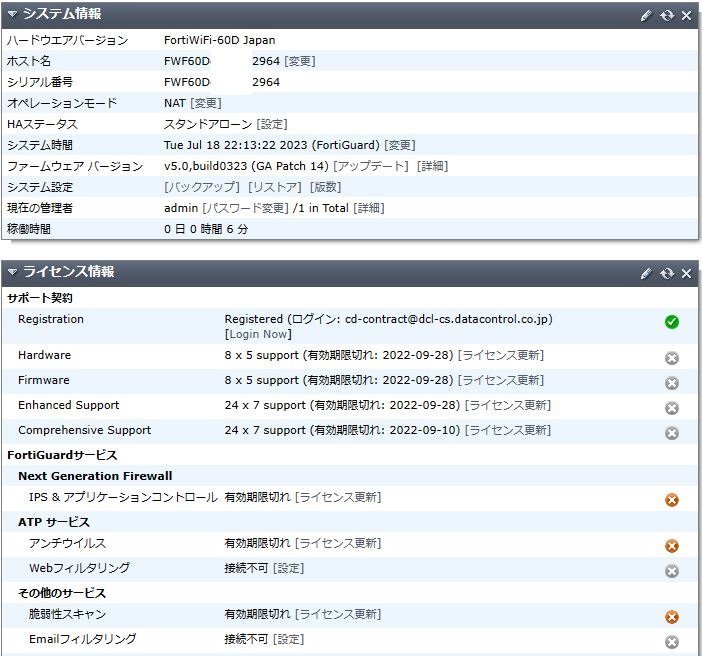The width and height of the screenshot is (702, 656).
Task: Click the システム情報 panel title
Action: click(62, 14)
